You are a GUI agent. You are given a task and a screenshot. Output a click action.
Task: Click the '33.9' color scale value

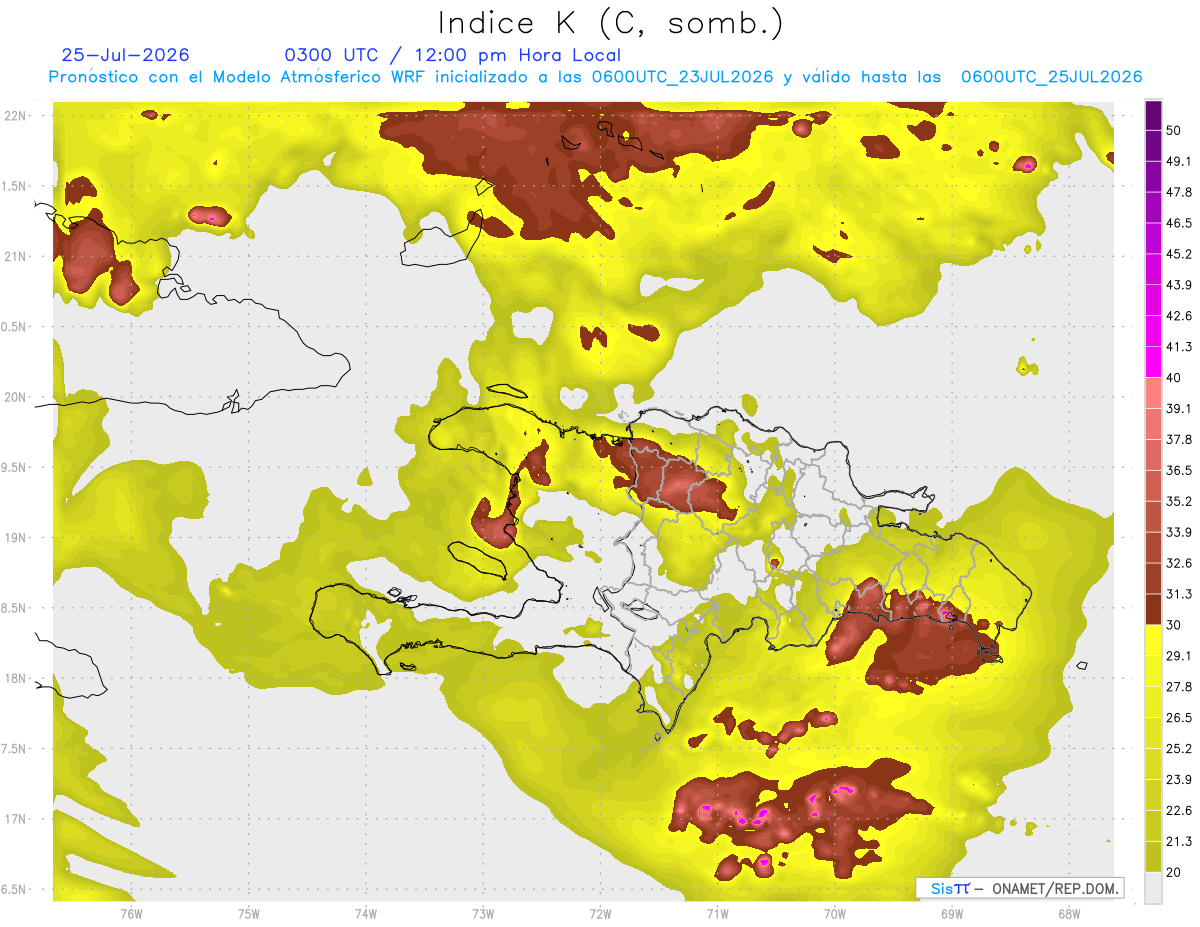pyautogui.click(x=1179, y=532)
